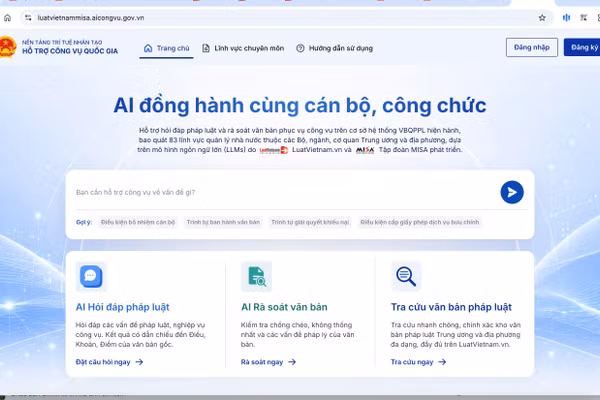
Task: Open Lĩnh vực chuyên môn menu
Action: (x=243, y=48)
